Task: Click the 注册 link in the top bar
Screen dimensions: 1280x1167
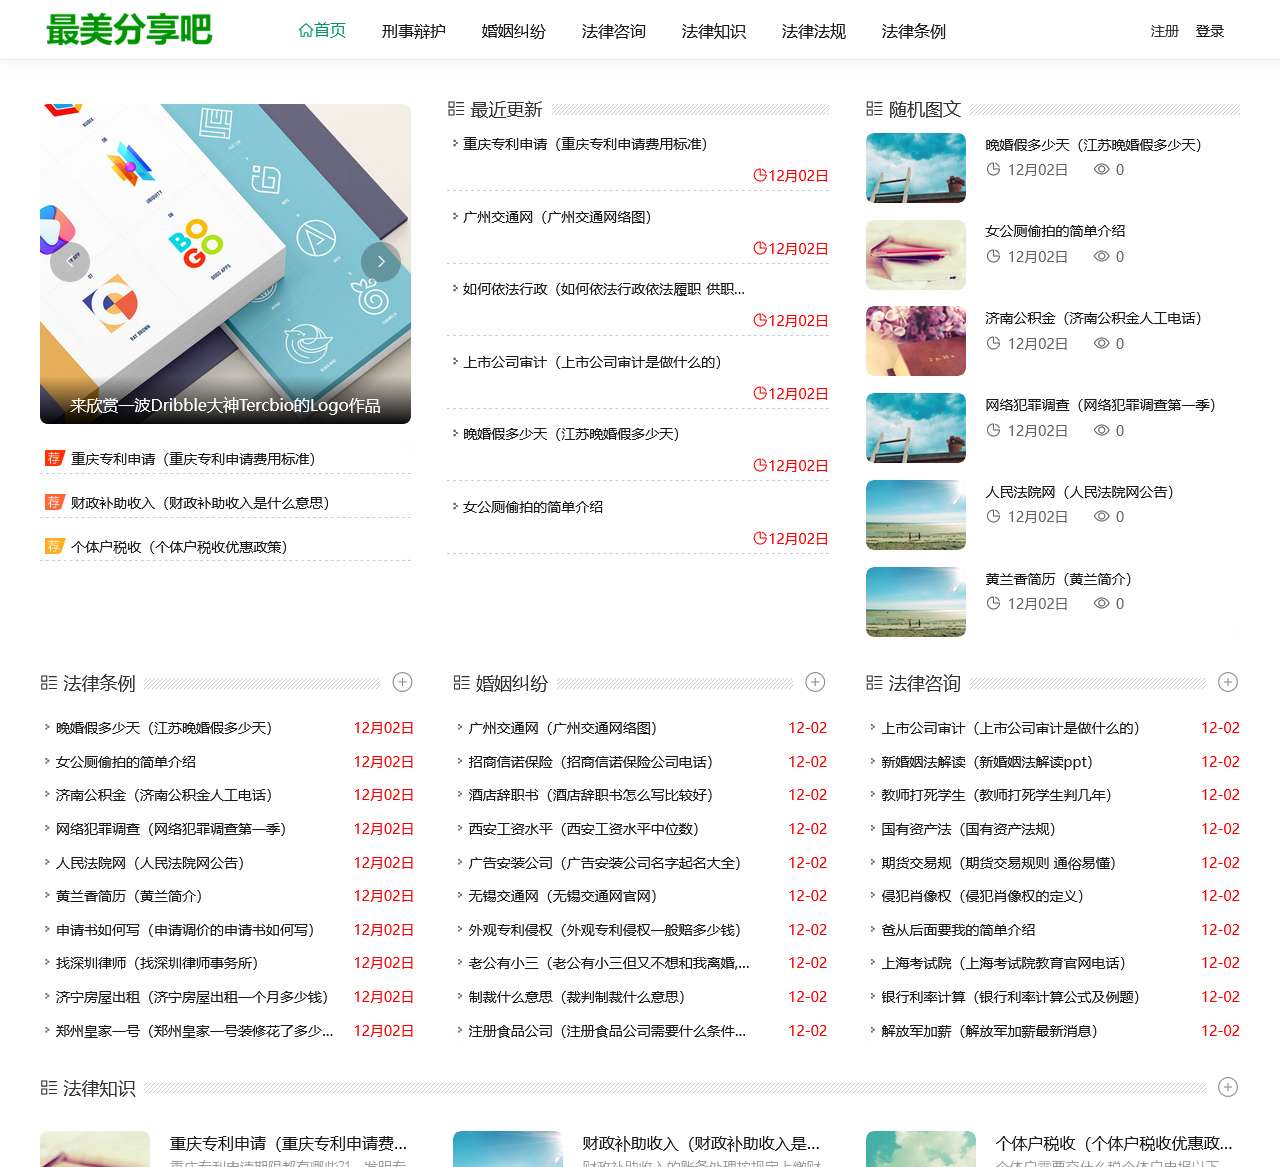Action: tap(1163, 31)
